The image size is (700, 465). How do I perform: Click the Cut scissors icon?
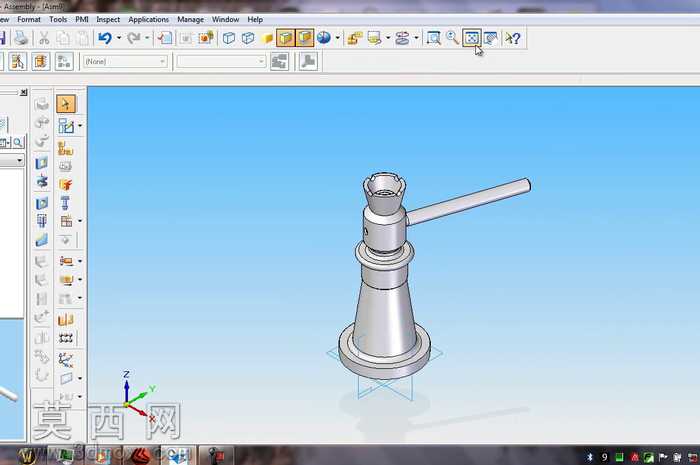coord(44,38)
